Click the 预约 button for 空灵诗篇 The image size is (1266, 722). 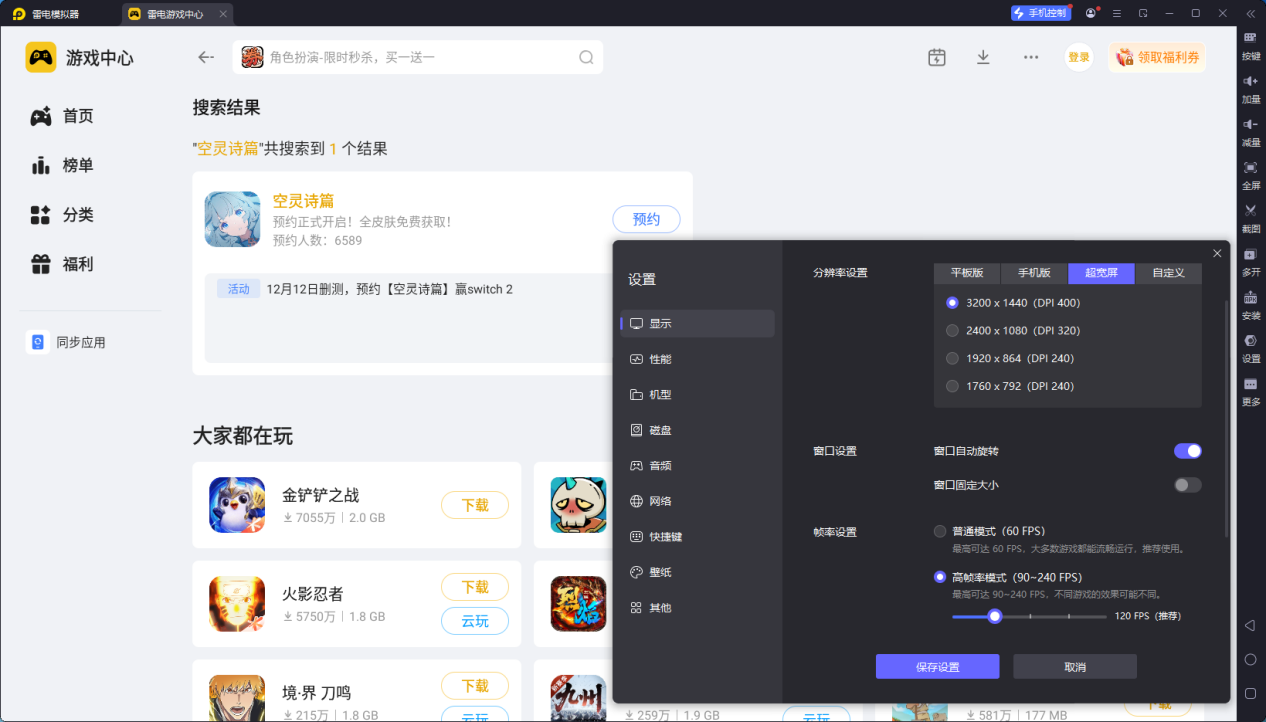[x=646, y=219]
